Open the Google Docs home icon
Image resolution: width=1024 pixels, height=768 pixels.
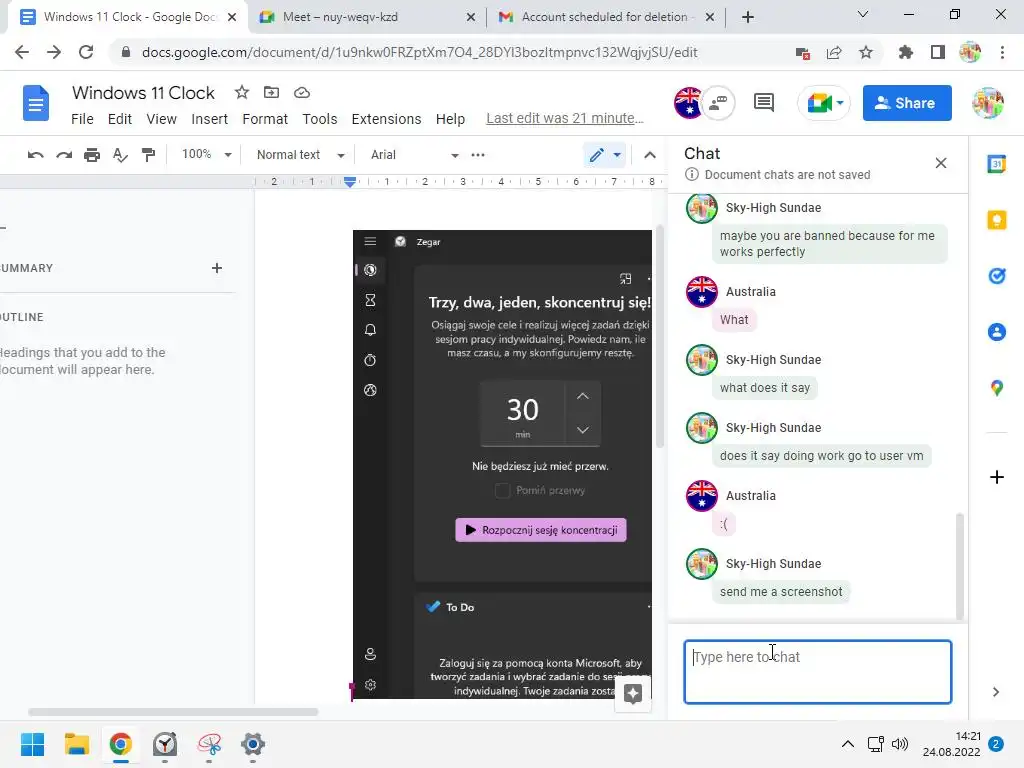[36, 103]
